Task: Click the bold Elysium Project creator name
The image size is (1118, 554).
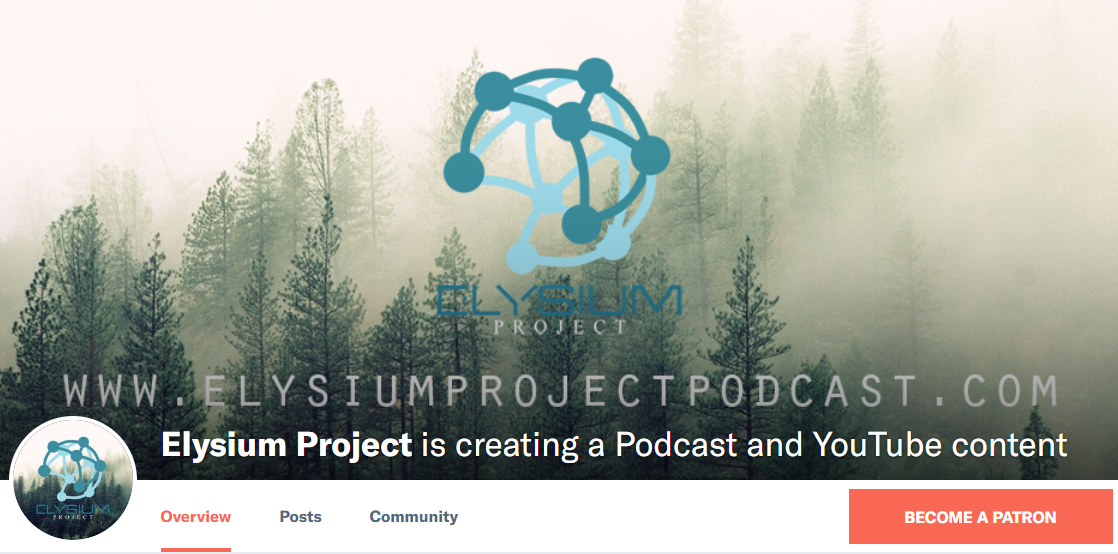Action: coord(287,445)
